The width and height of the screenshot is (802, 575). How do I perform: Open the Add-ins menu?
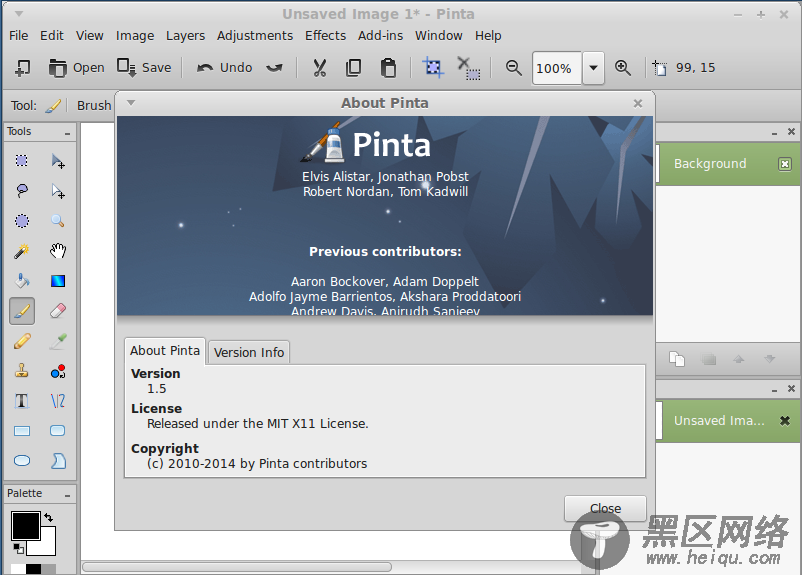(380, 36)
